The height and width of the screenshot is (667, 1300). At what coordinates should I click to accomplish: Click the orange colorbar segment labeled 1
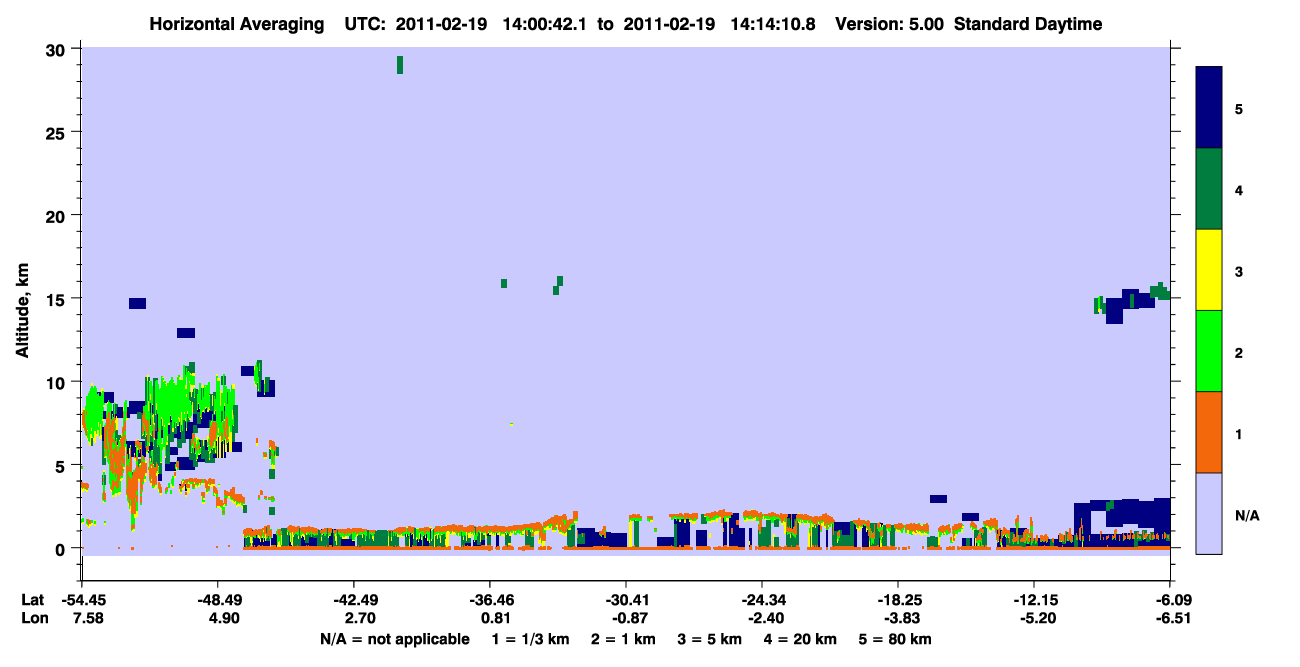(1209, 432)
